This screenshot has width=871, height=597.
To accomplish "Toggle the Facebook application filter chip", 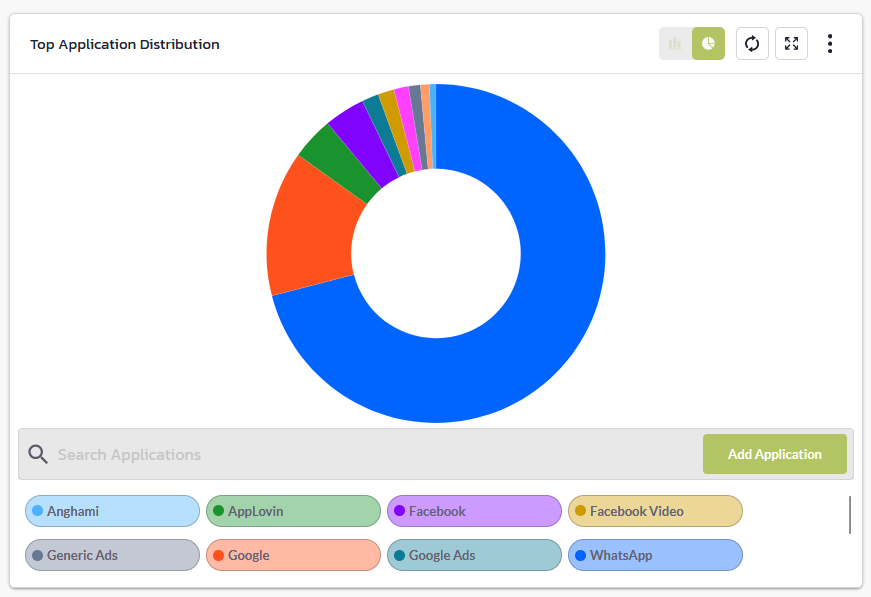I will (474, 511).
